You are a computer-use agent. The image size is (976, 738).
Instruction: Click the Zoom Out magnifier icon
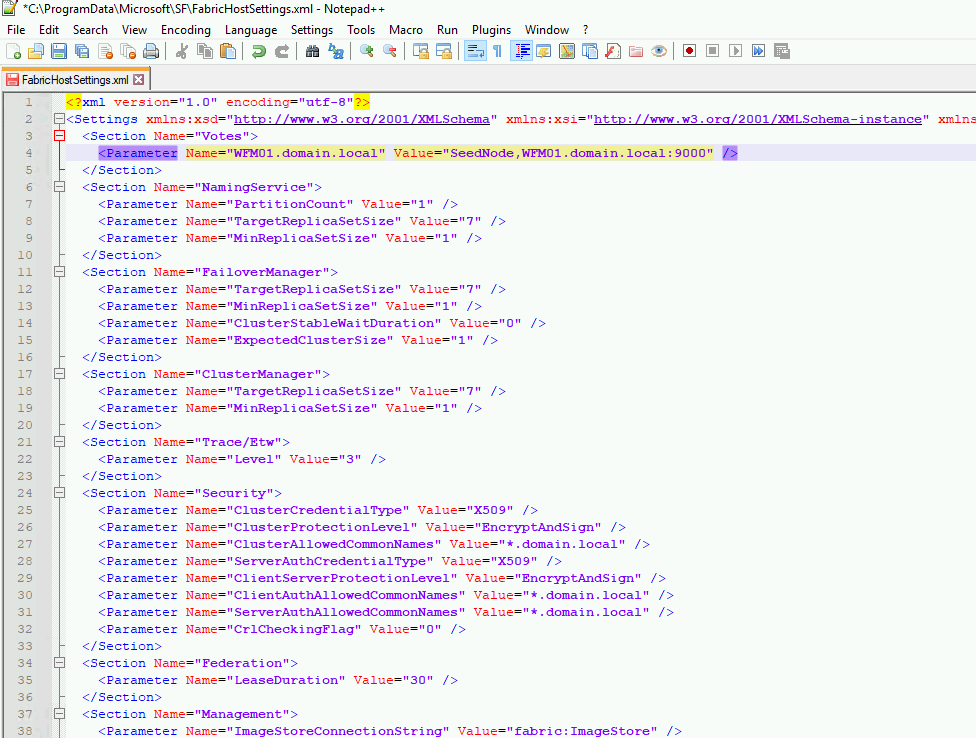pyautogui.click(x=390, y=51)
